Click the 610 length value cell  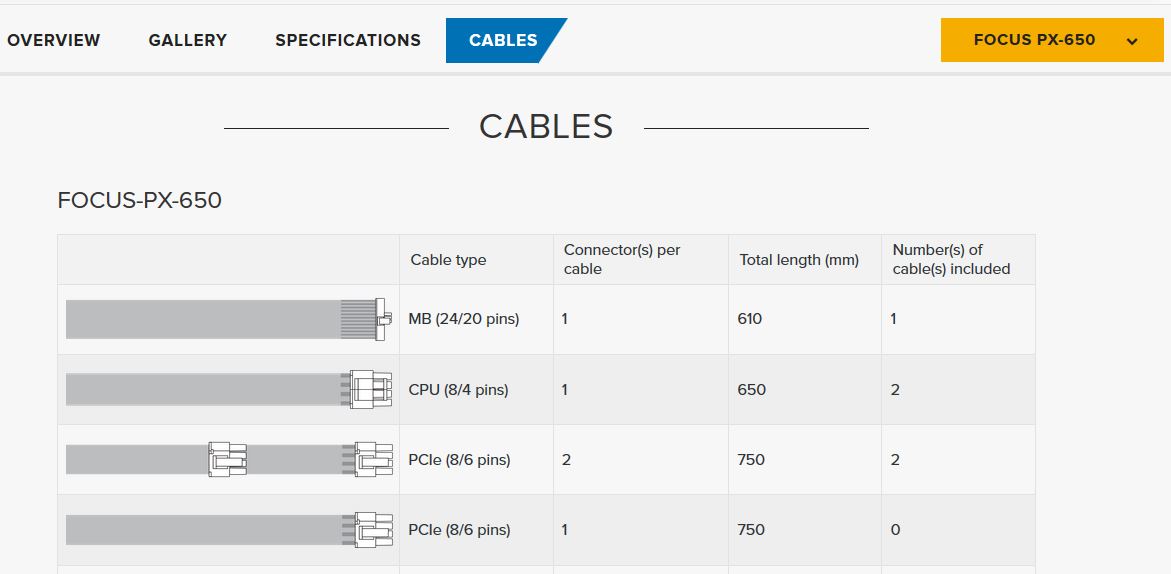coord(750,319)
